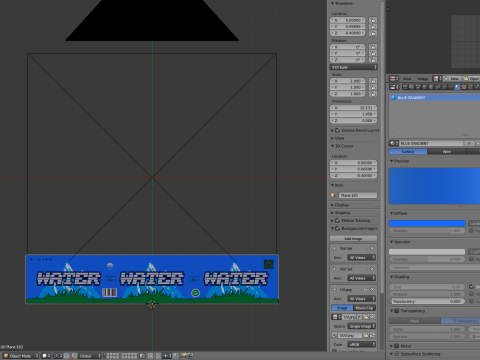Viewport: 480px width, 360px height.
Task: Lock the Location X value
Action: 373,20
